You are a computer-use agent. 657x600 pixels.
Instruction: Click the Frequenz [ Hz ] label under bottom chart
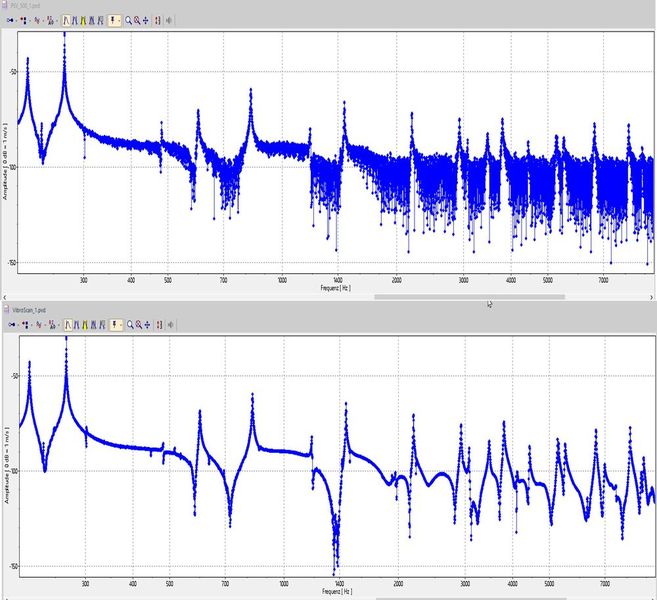(337, 591)
